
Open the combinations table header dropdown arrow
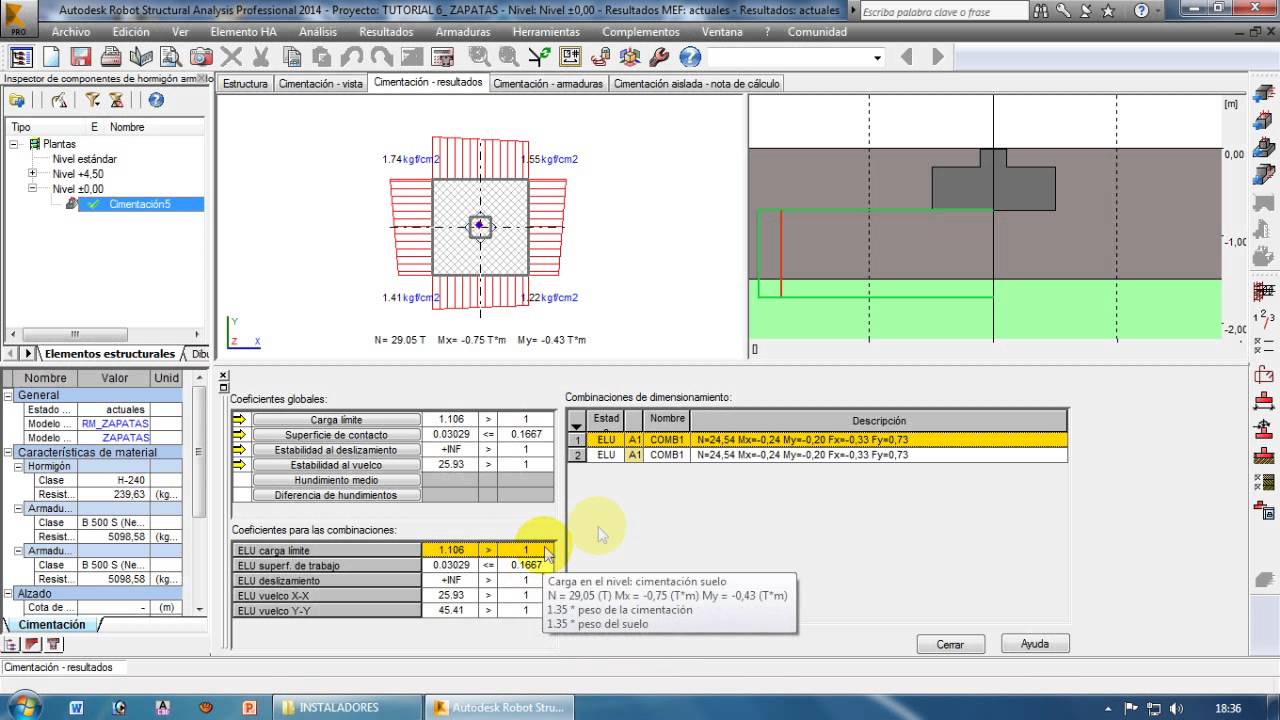click(576, 427)
